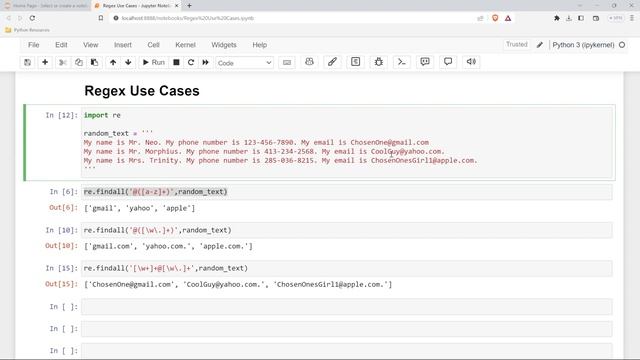Open the Widgets menu
The height and width of the screenshot is (360, 640).
[x=224, y=45]
